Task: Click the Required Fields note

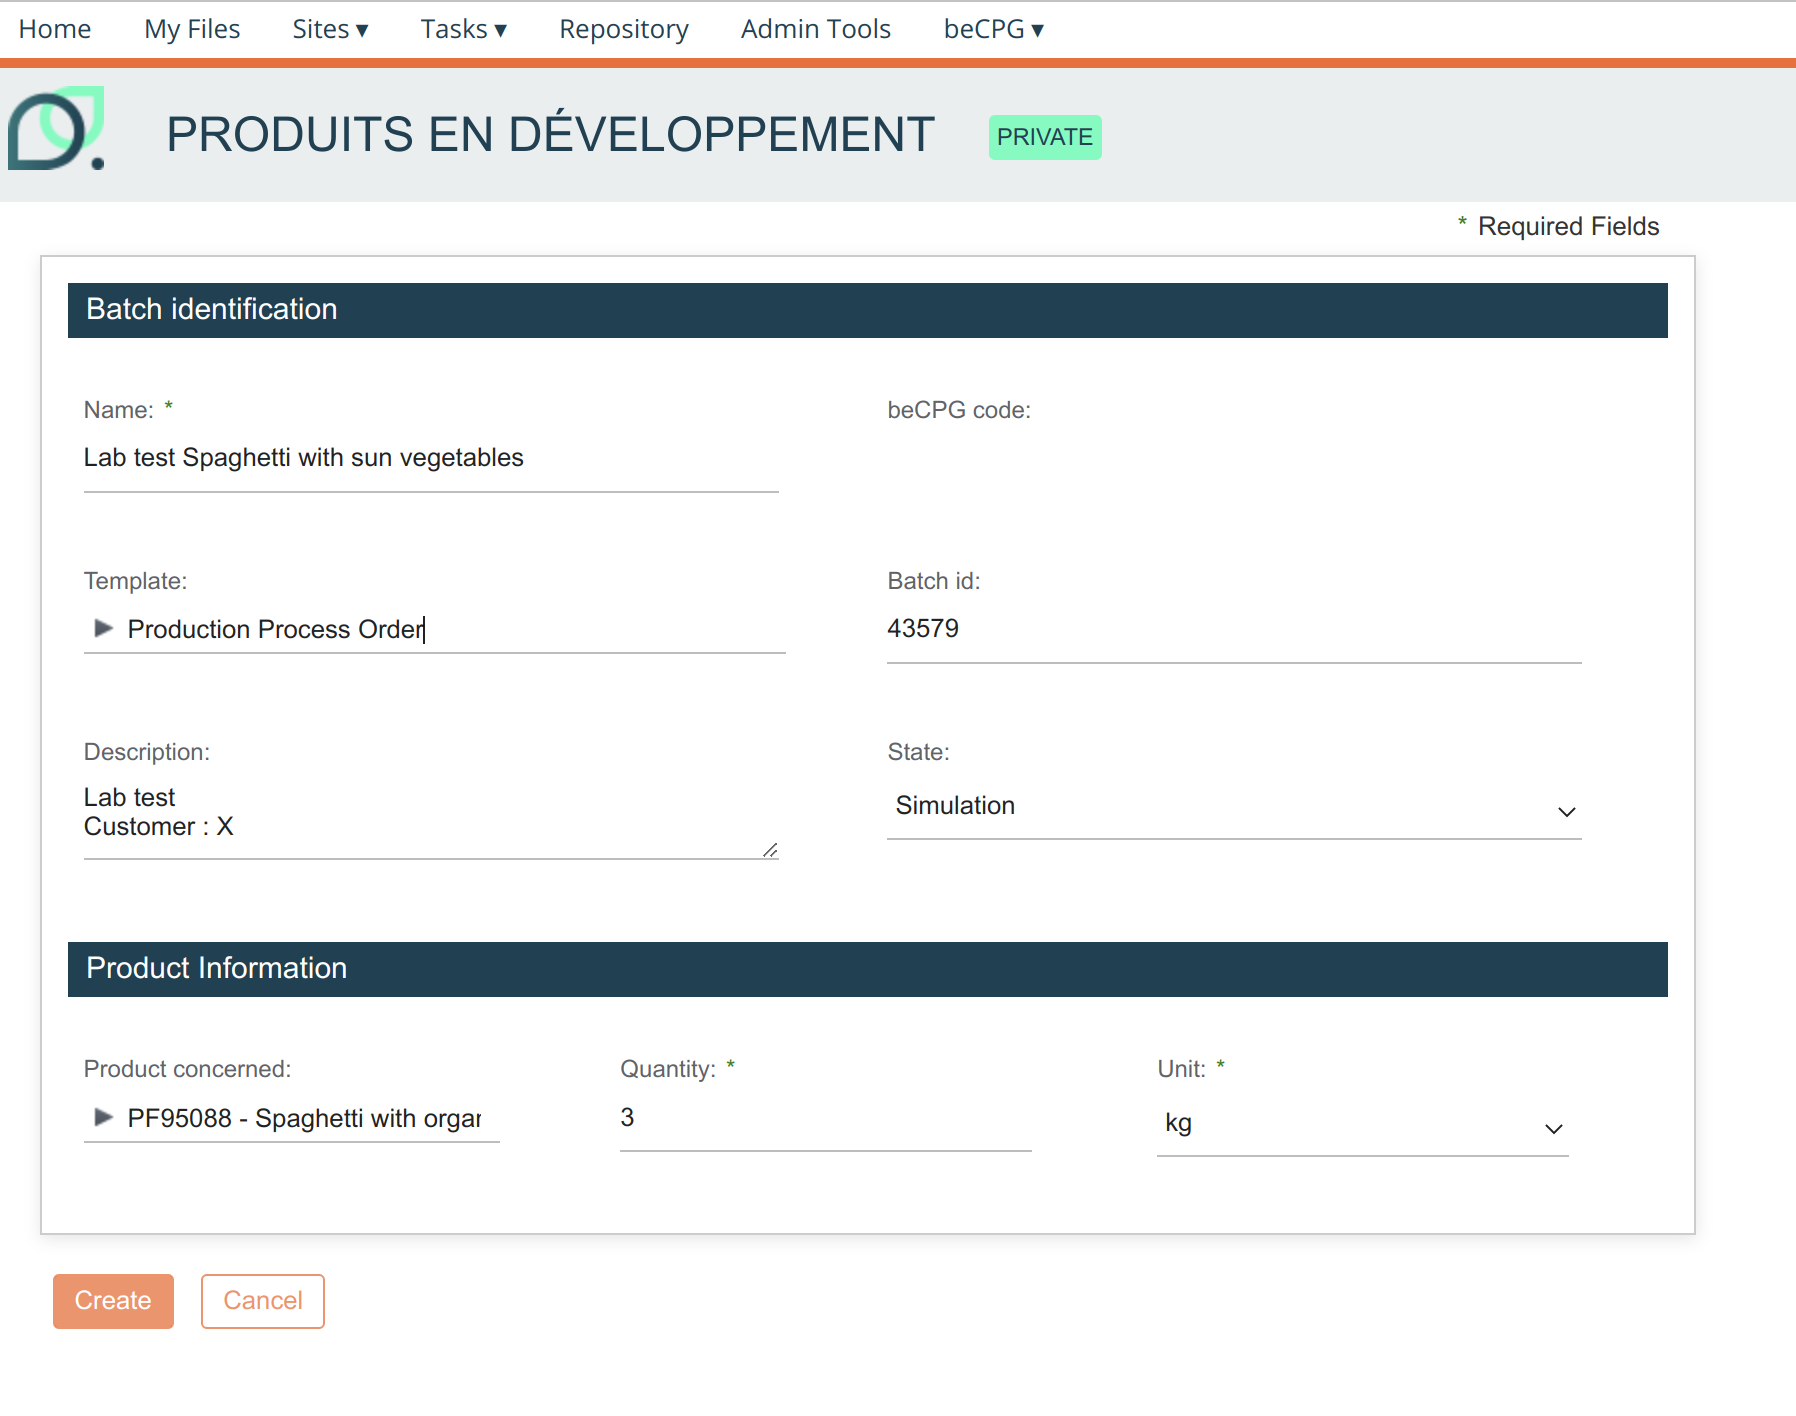Action: [x=1558, y=226]
